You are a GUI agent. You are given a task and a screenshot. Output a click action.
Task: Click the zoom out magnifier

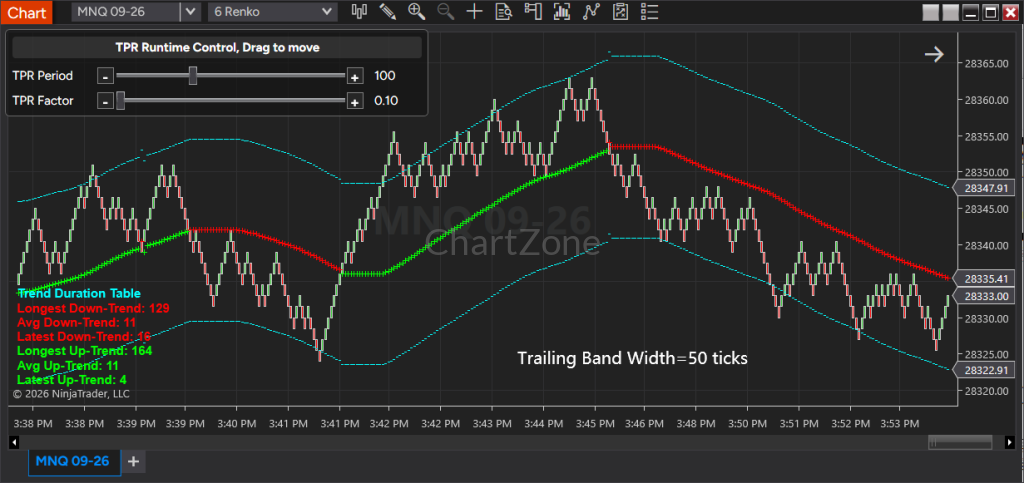coord(445,11)
